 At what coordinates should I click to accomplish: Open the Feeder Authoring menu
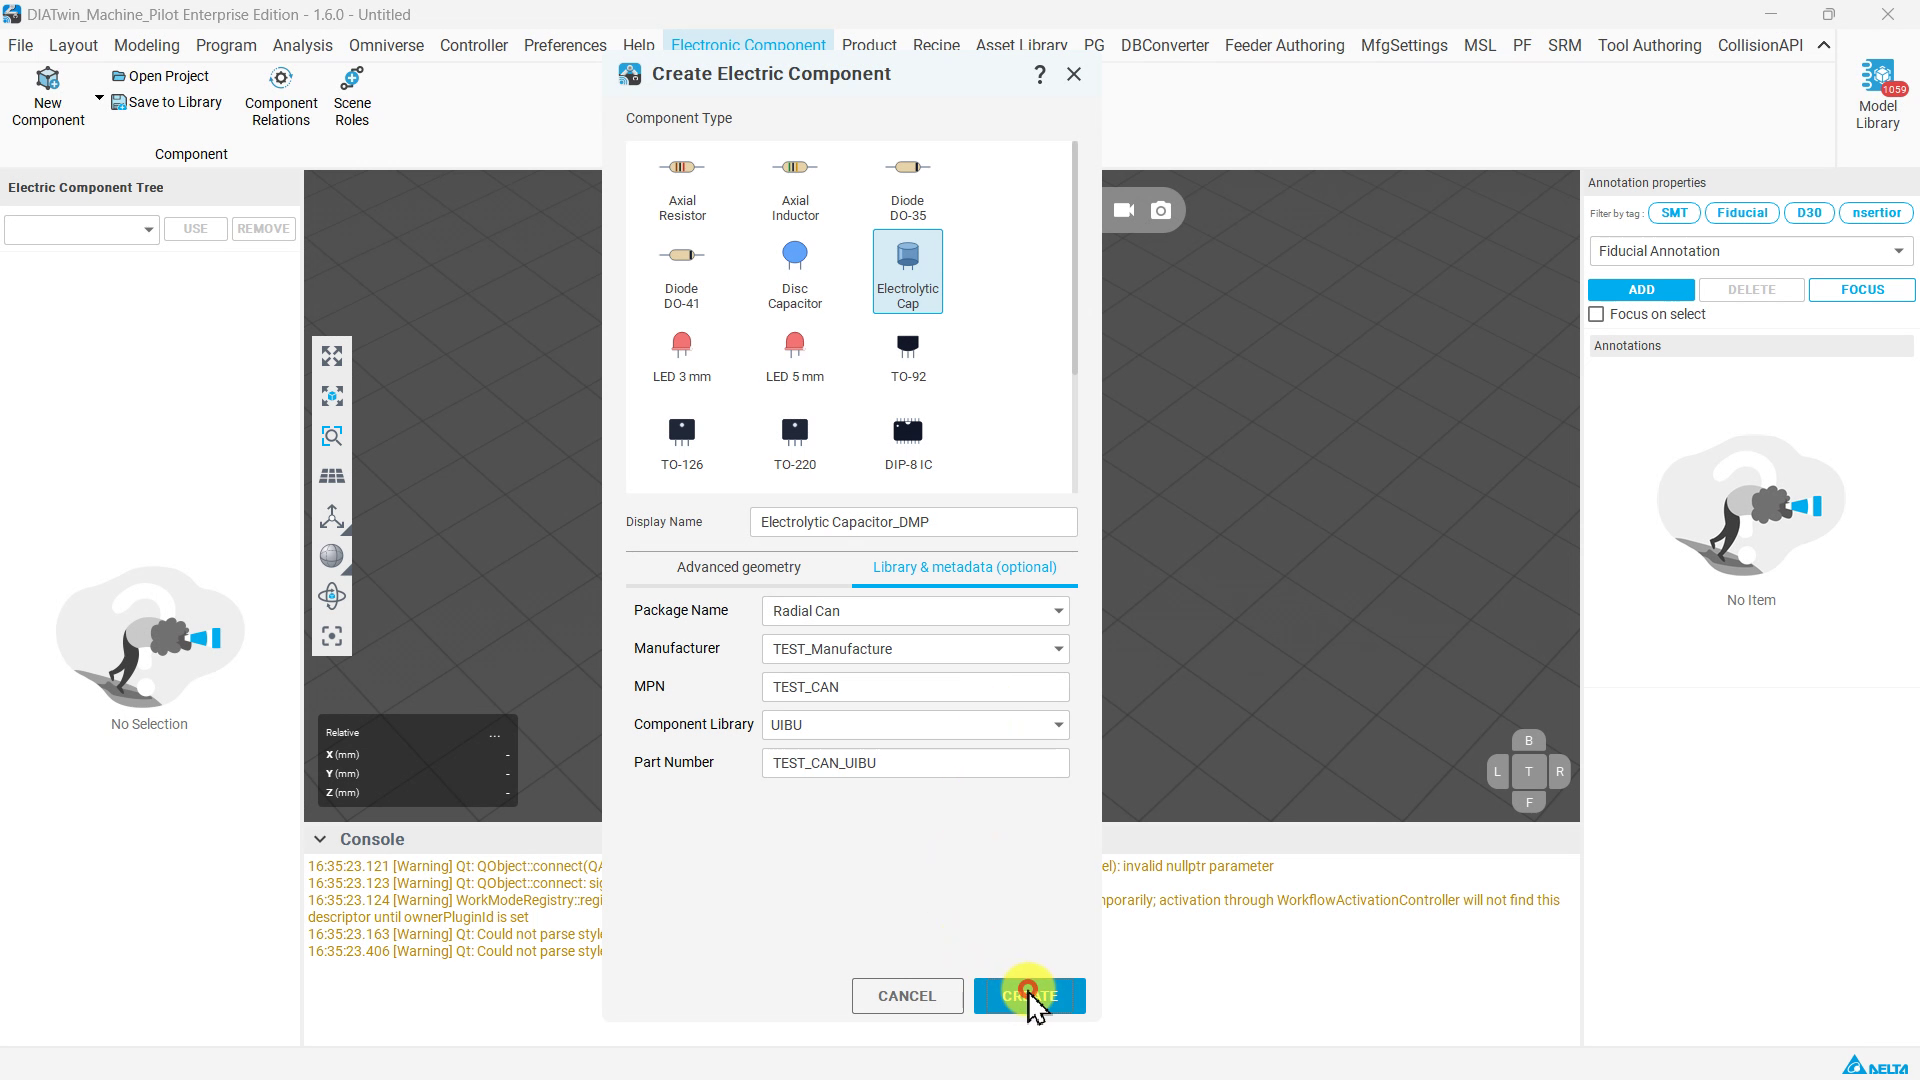pyautogui.click(x=1284, y=46)
